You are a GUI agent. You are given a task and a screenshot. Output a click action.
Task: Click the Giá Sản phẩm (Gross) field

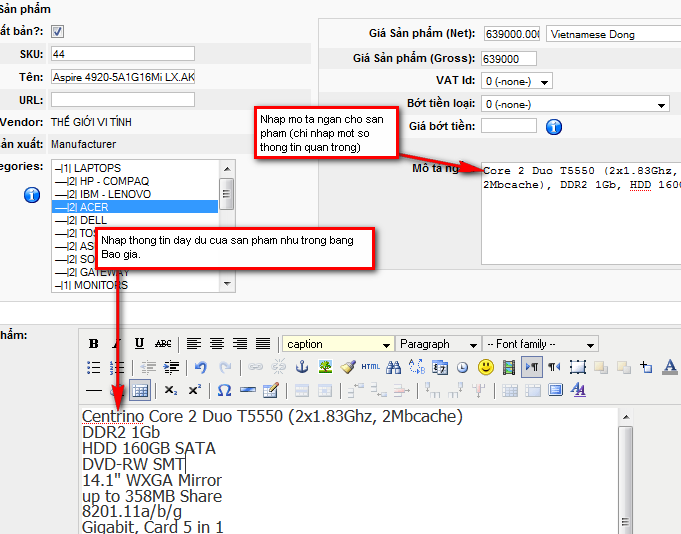[509, 59]
